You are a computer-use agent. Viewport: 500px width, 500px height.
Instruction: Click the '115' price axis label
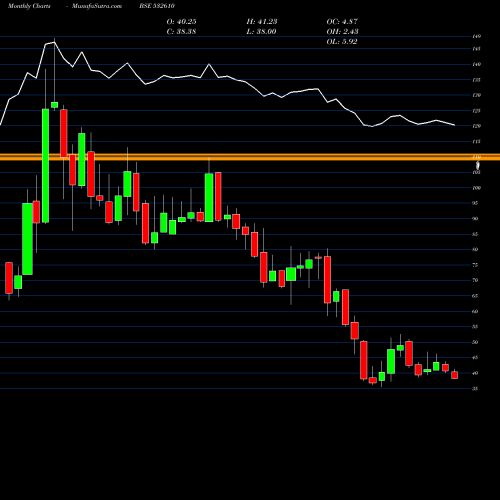pos(477,141)
